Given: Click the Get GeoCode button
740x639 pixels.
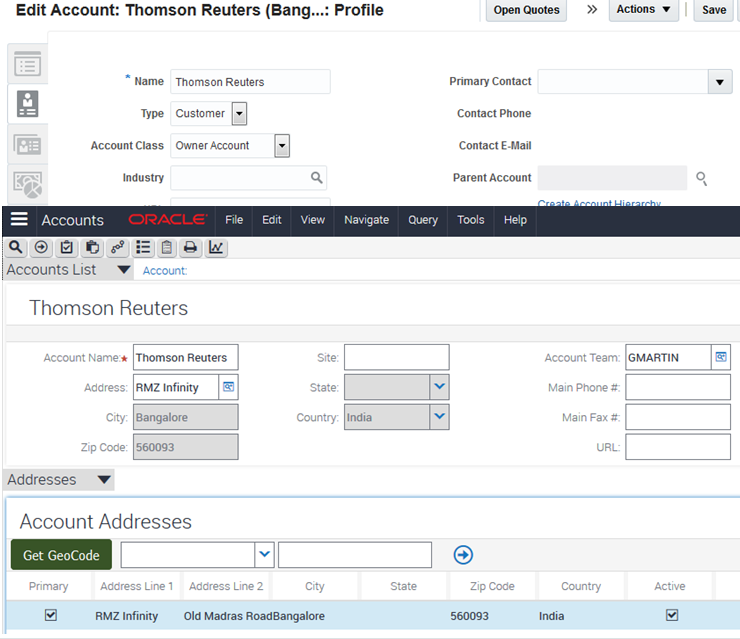Looking at the screenshot, I should (x=61, y=555).
